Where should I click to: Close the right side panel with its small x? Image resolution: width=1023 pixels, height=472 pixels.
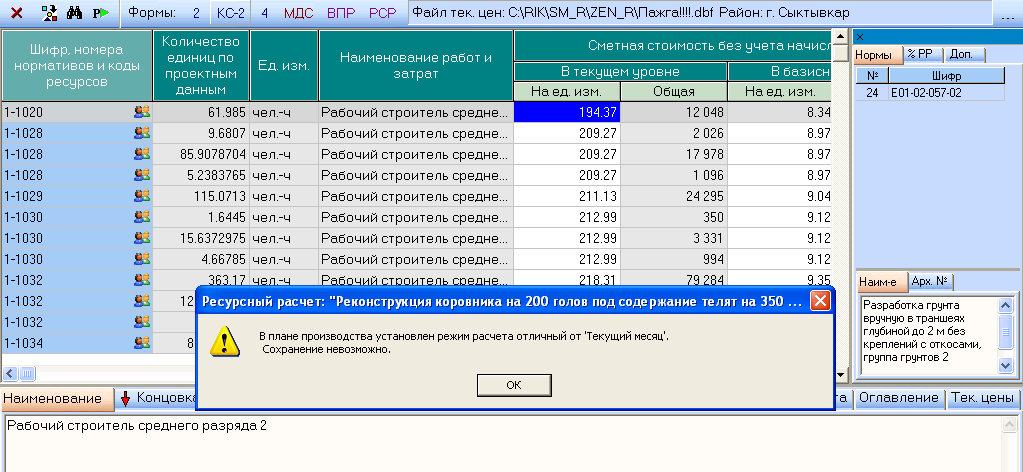859,37
